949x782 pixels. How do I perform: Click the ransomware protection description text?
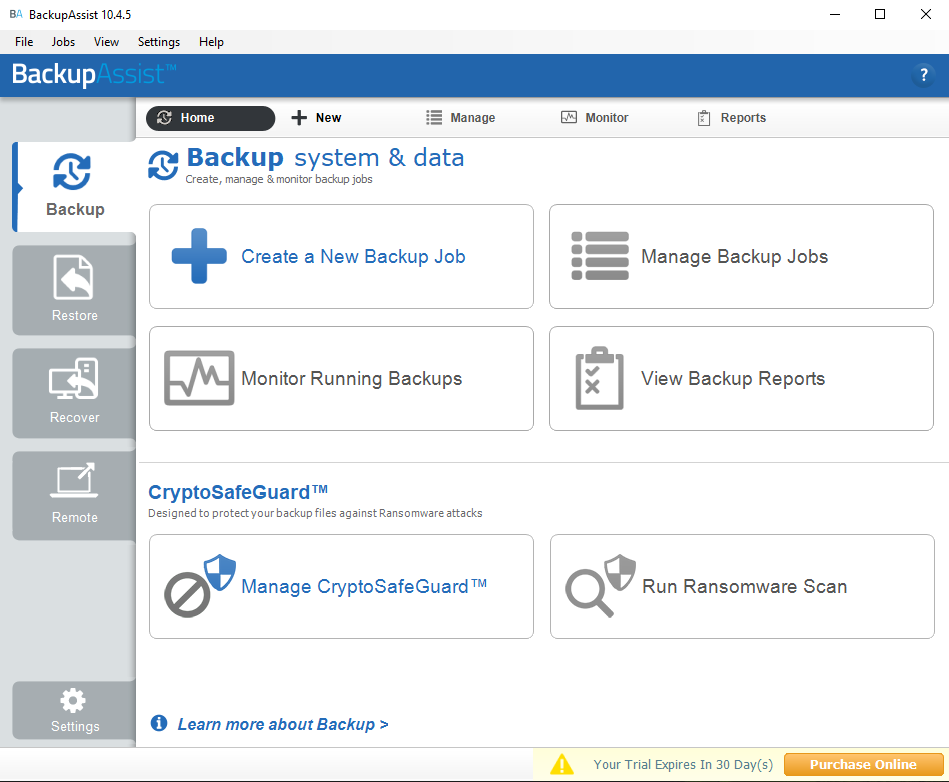315,513
